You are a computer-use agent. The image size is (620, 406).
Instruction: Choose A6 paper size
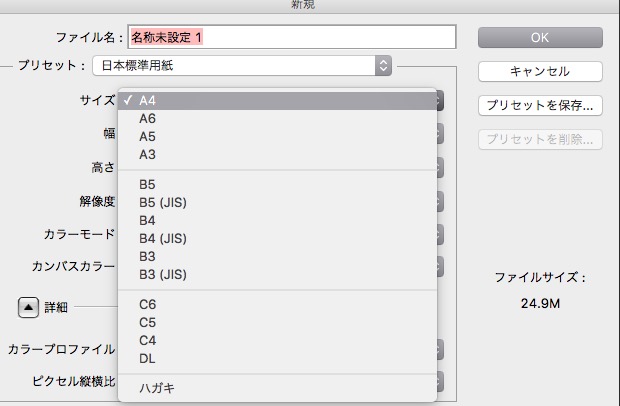click(x=148, y=118)
